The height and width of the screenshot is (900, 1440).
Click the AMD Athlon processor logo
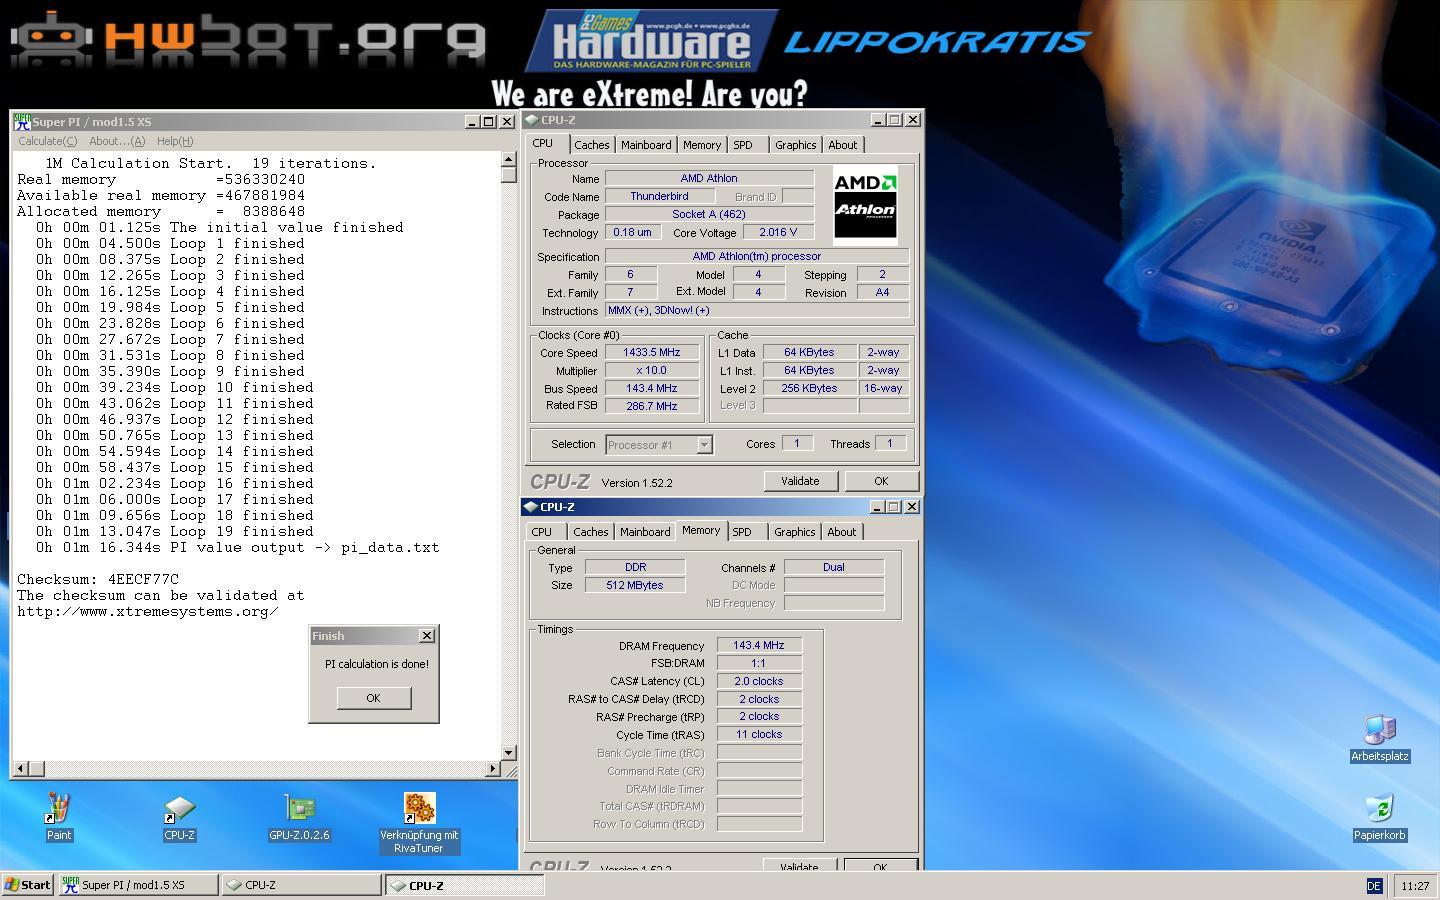pyautogui.click(x=865, y=205)
